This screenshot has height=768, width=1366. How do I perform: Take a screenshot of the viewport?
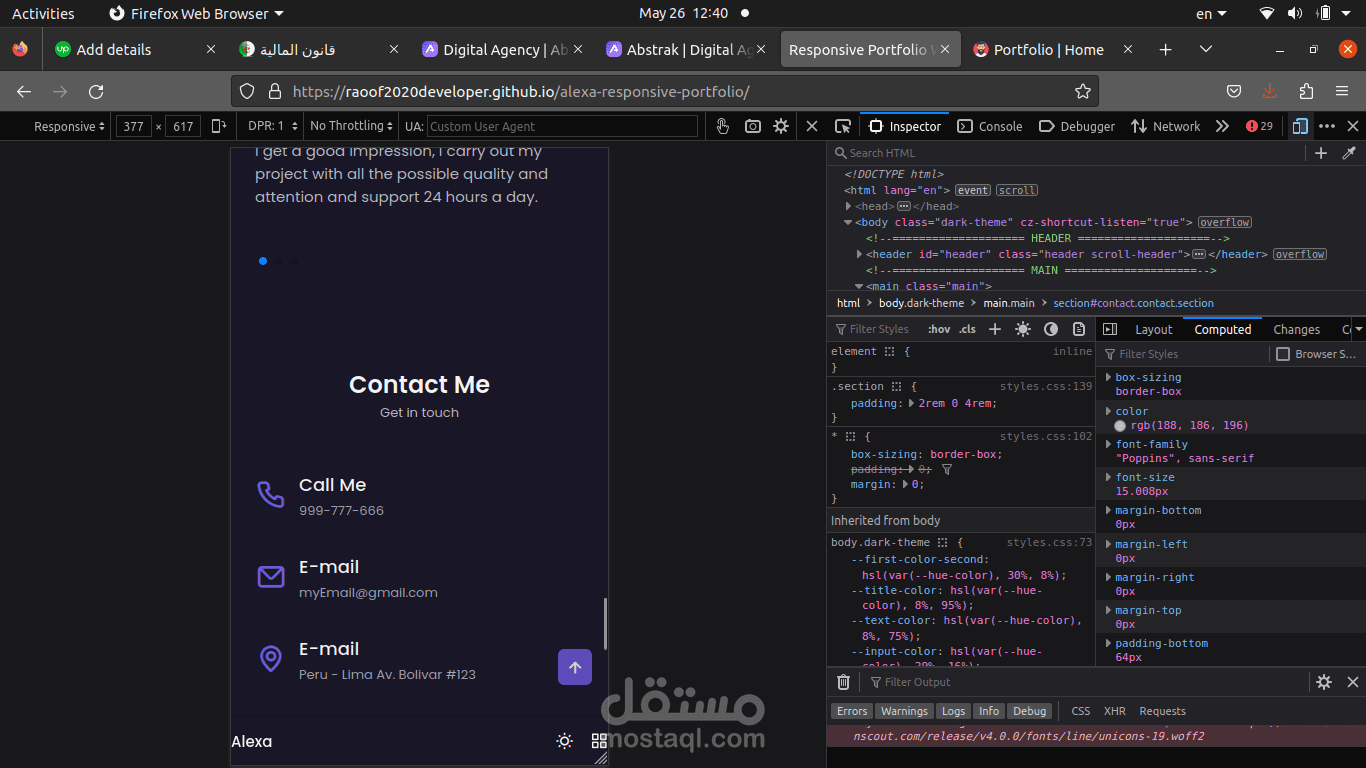pos(752,126)
